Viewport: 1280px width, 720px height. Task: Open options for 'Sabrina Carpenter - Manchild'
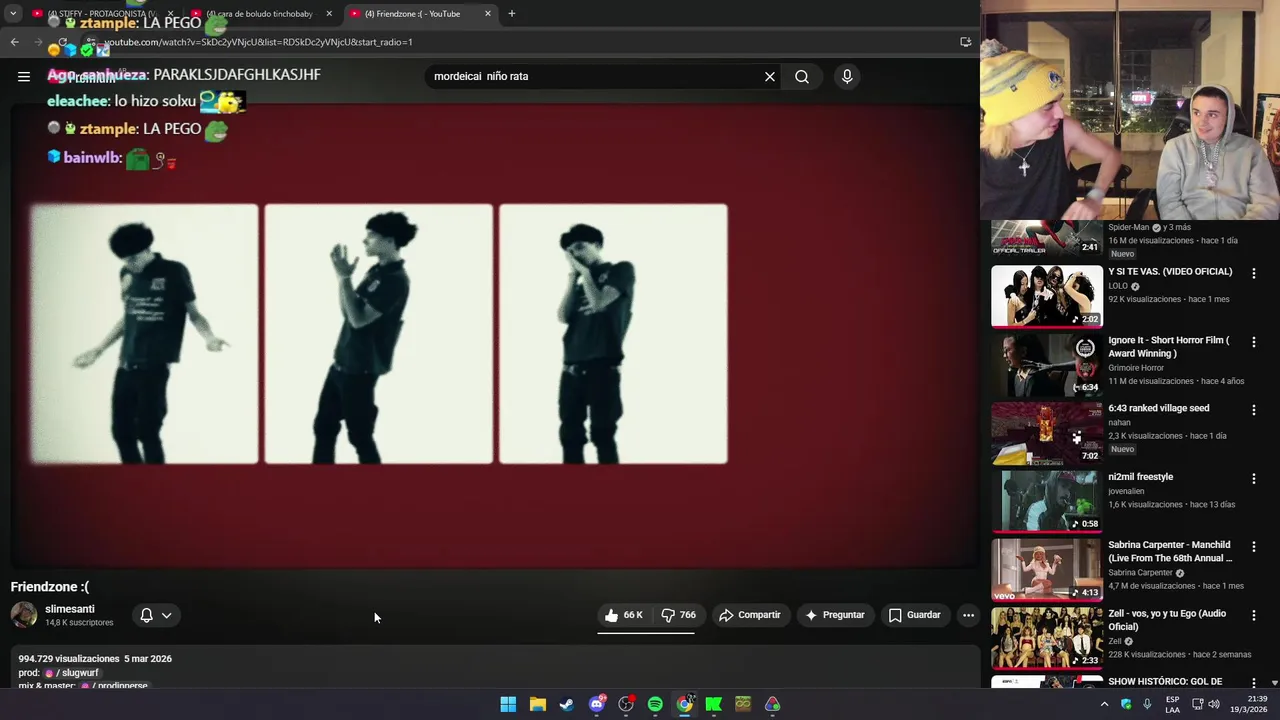point(1253,547)
